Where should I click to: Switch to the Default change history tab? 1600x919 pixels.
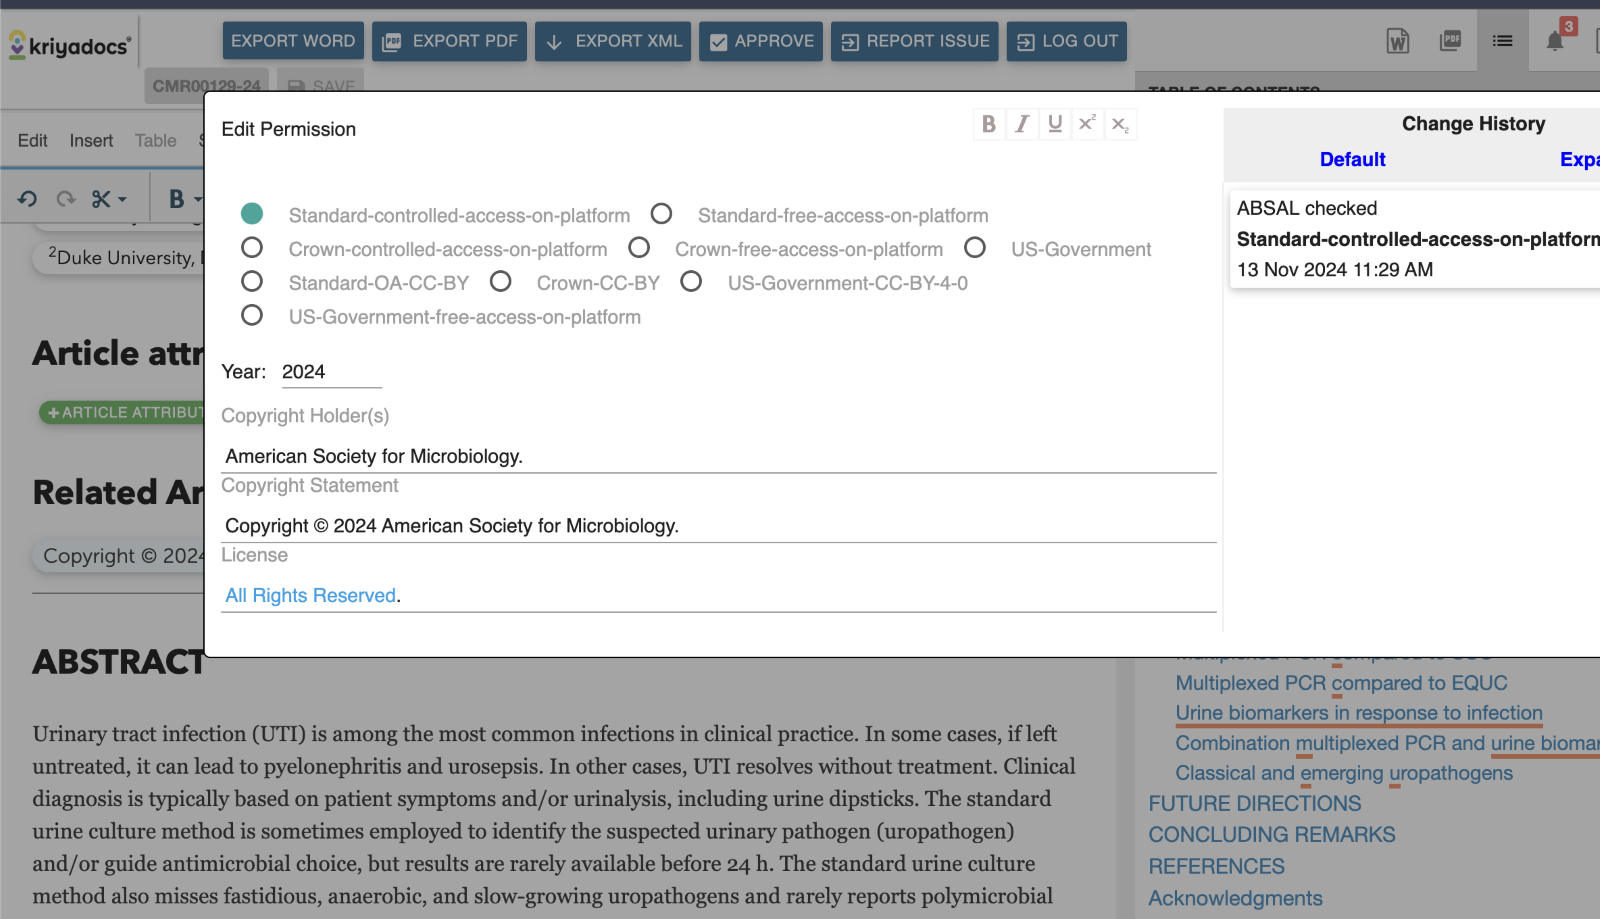point(1352,159)
